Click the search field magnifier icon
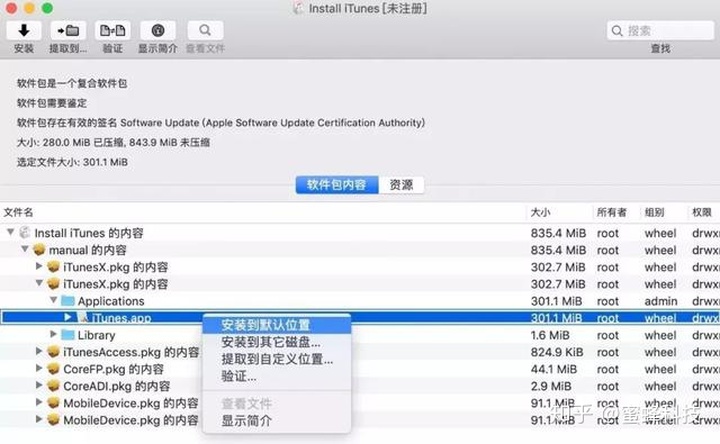Viewport: 720px width, 444px height. [617, 31]
